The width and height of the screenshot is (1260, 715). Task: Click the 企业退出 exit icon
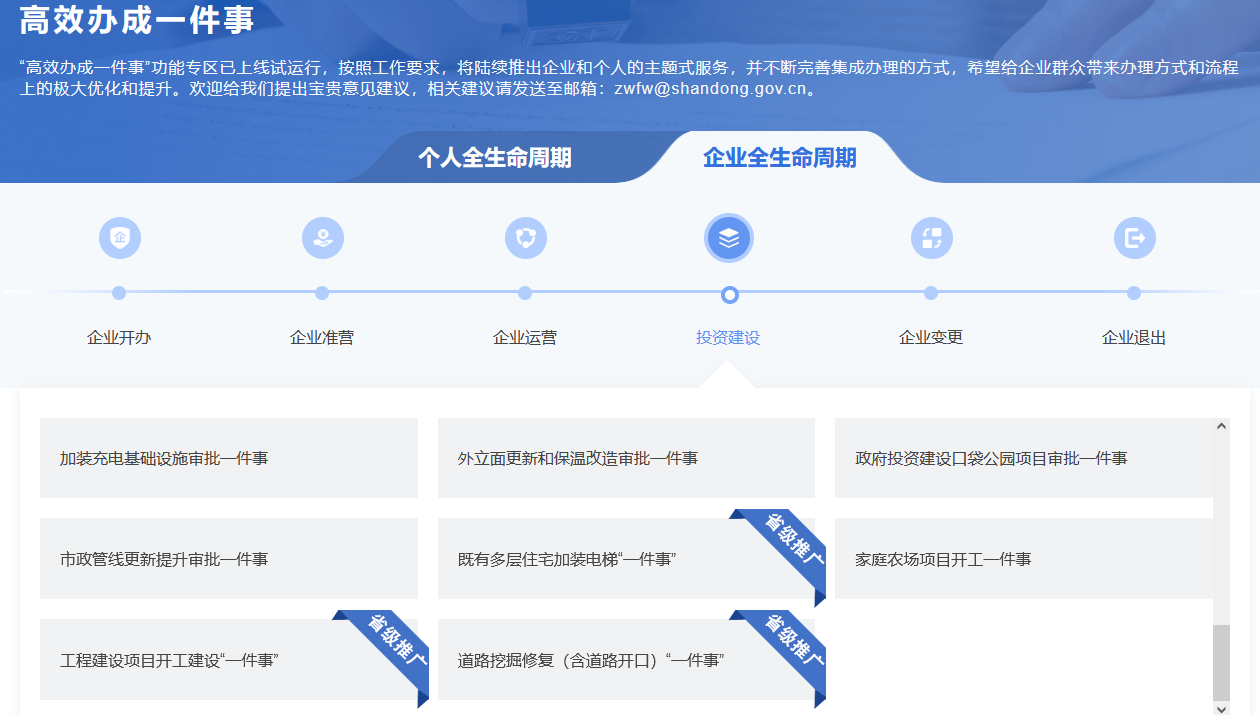pyautogui.click(x=1134, y=238)
